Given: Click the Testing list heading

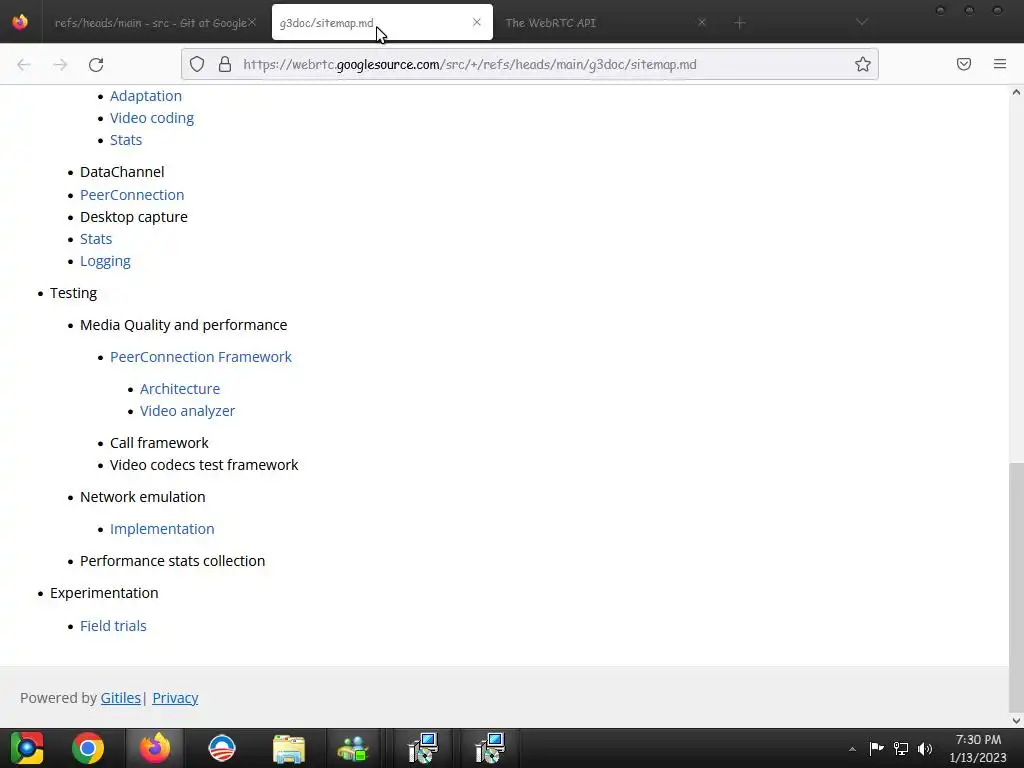Looking at the screenshot, I should [73, 293].
